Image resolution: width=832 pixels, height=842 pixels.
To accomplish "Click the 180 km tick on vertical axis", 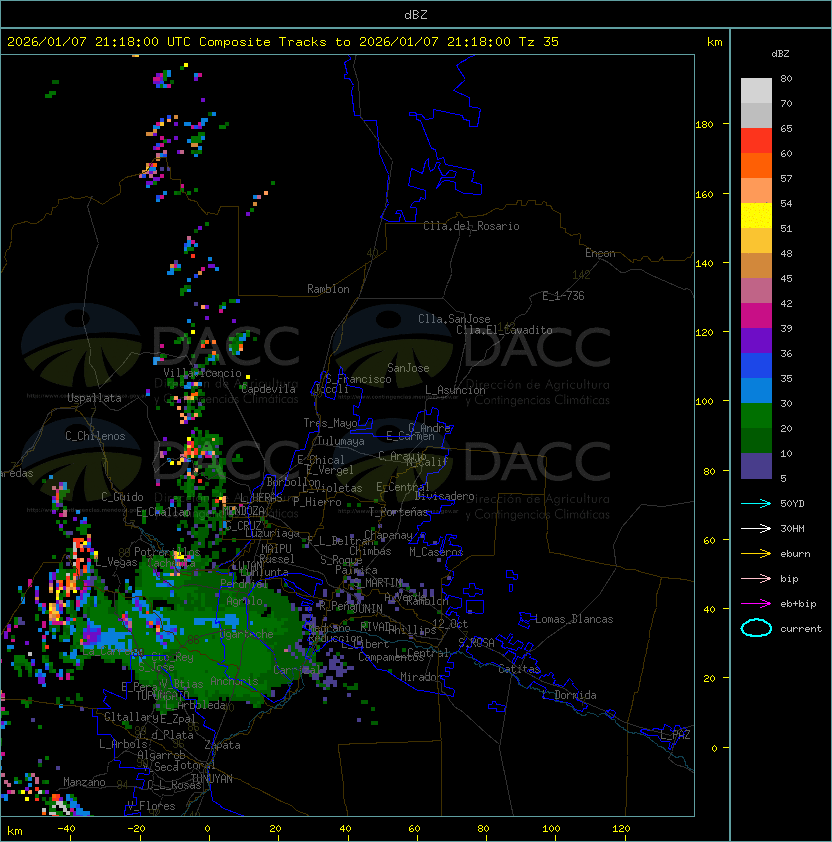I will pos(704,125).
